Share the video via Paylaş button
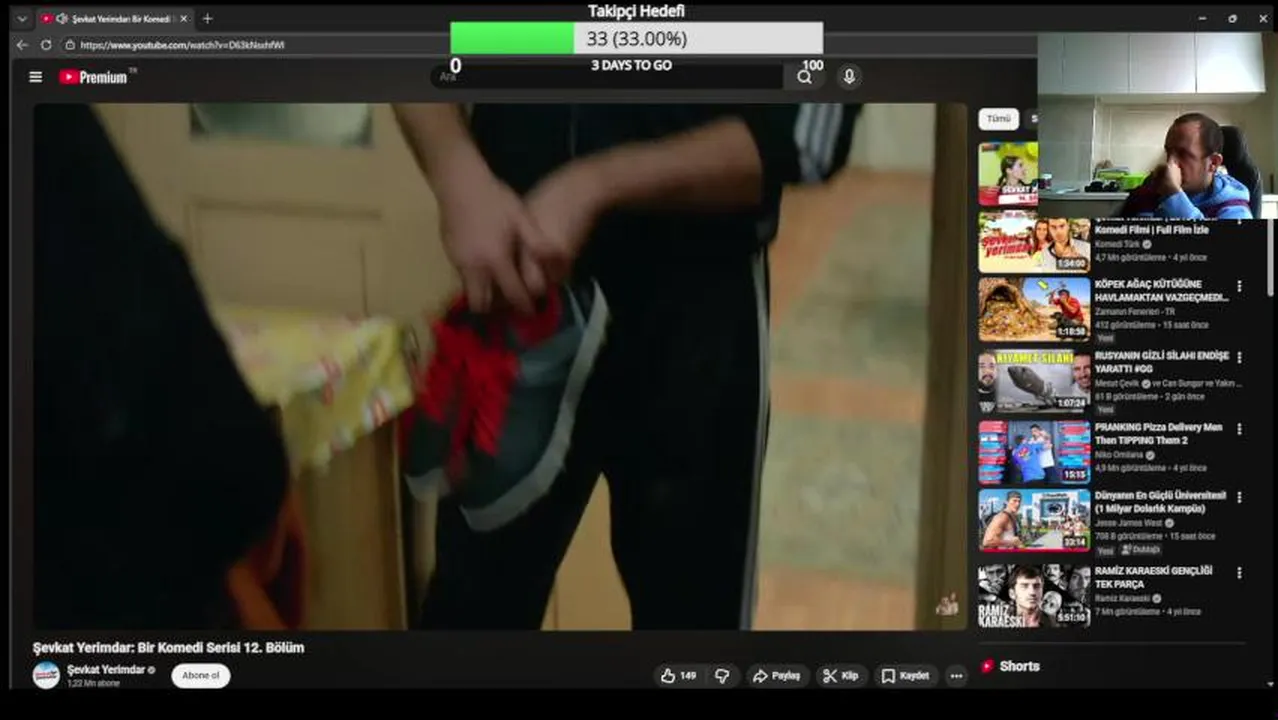 (776, 676)
